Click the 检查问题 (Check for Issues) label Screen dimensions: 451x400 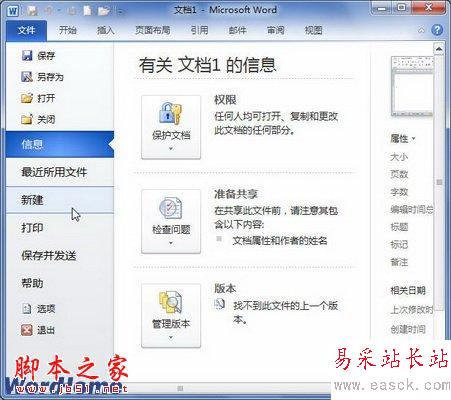[x=171, y=230]
